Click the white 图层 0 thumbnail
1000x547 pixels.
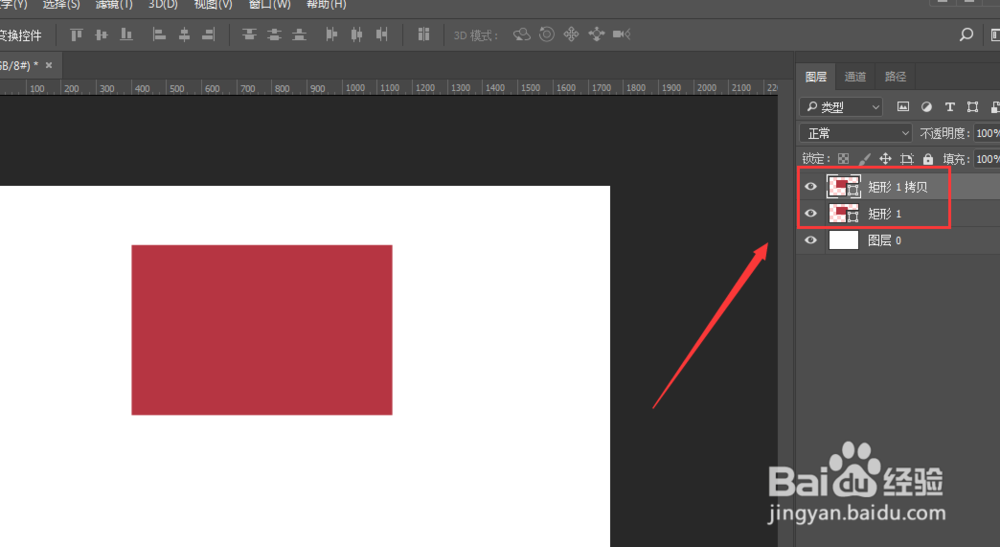(843, 240)
